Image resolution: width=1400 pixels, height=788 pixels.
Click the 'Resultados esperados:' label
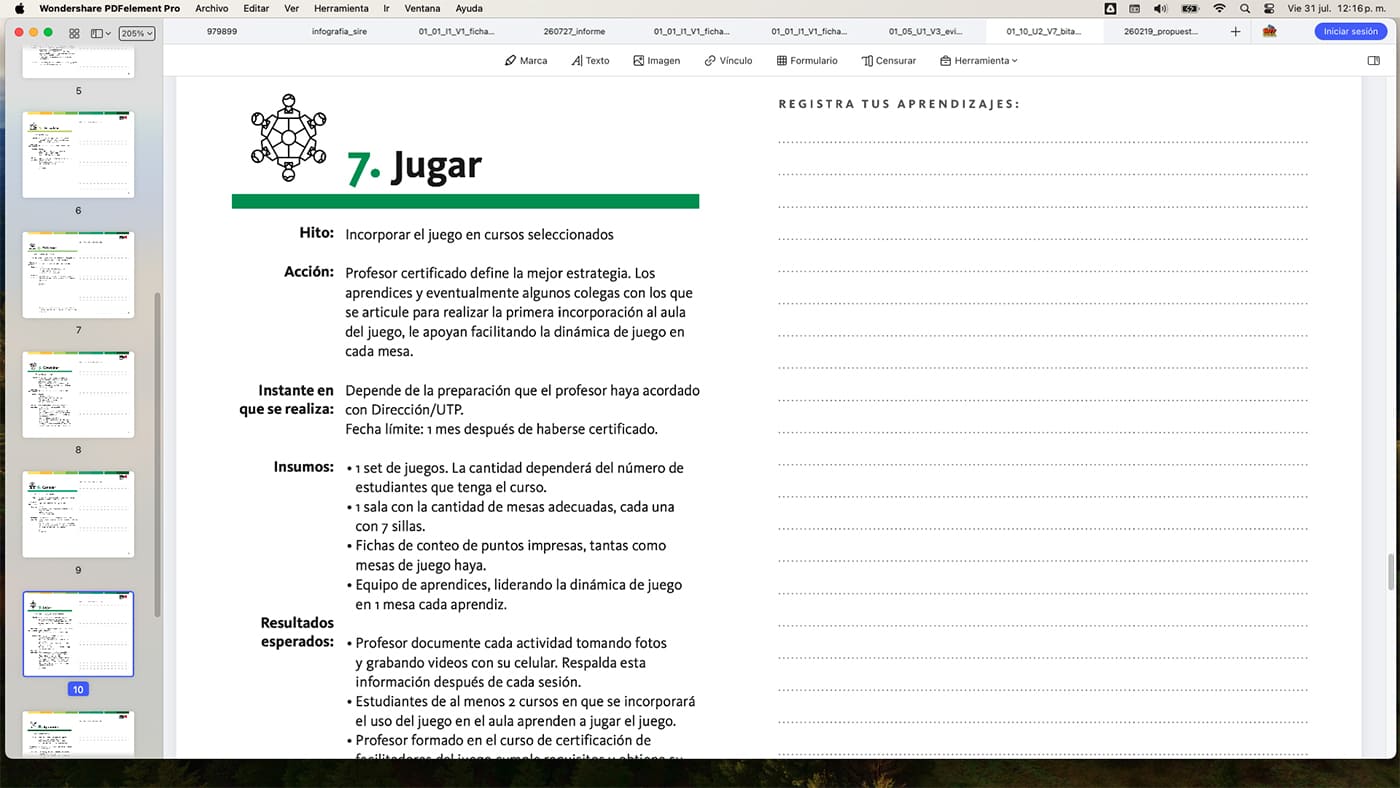pos(297,632)
